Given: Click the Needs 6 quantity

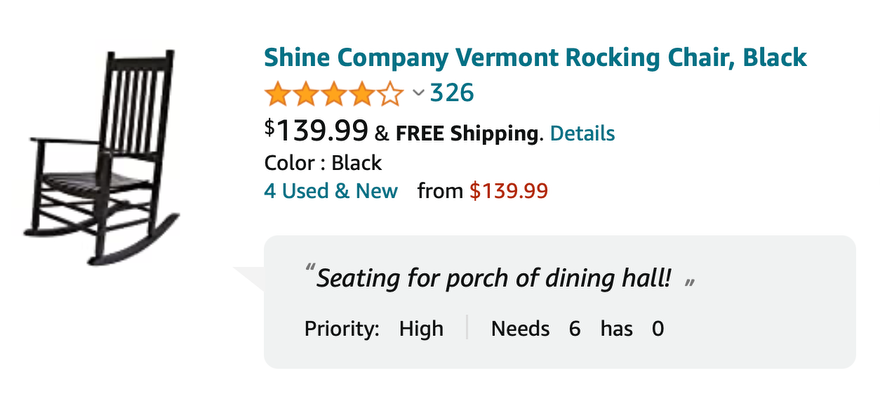Looking at the screenshot, I should click(575, 328).
